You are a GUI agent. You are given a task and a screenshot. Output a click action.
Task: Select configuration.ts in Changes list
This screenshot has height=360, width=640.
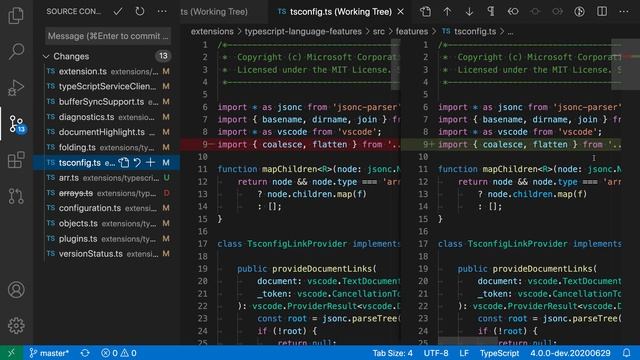[107, 208]
